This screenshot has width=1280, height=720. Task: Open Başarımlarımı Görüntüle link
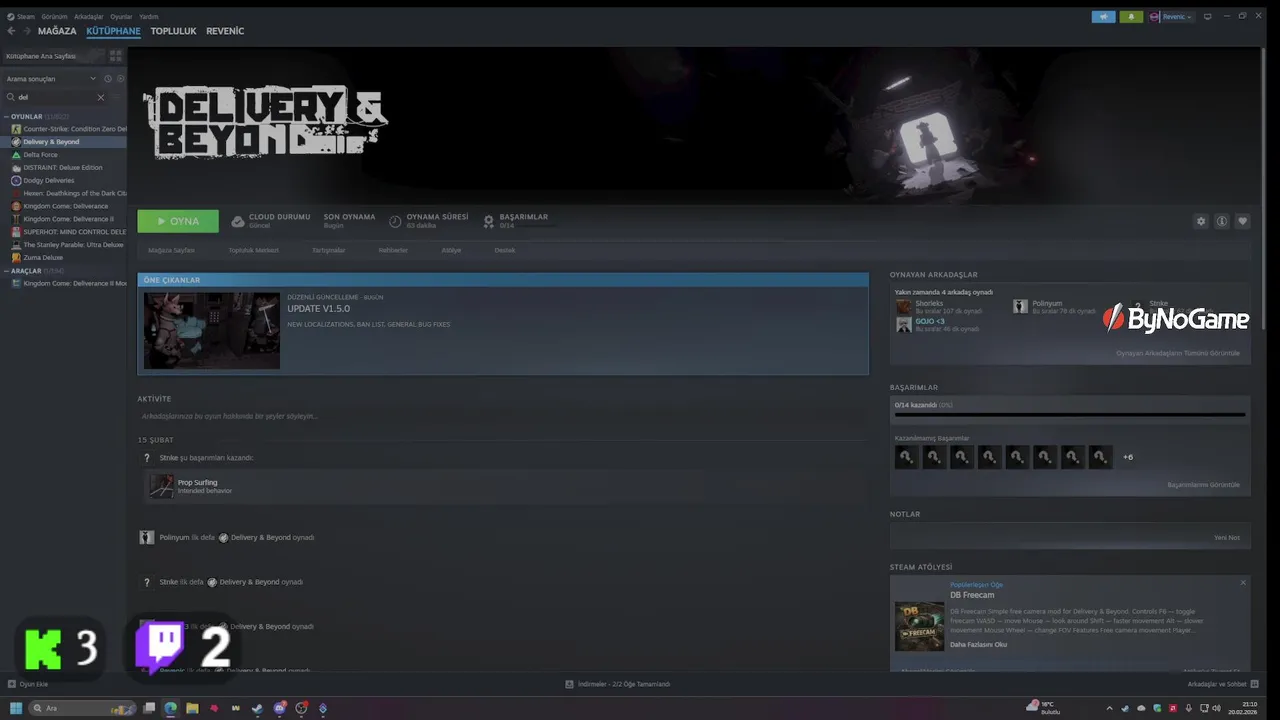tap(1203, 485)
